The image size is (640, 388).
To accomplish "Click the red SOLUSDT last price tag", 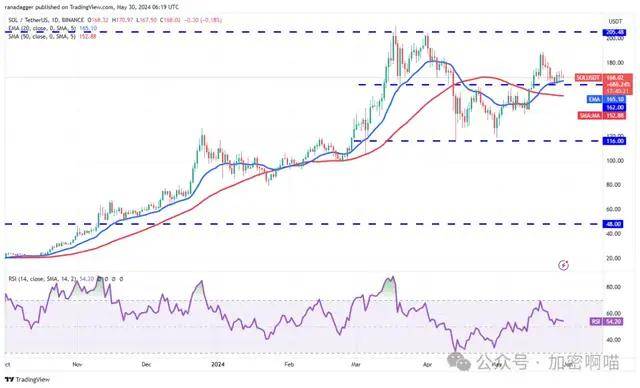I will [x=604, y=78].
